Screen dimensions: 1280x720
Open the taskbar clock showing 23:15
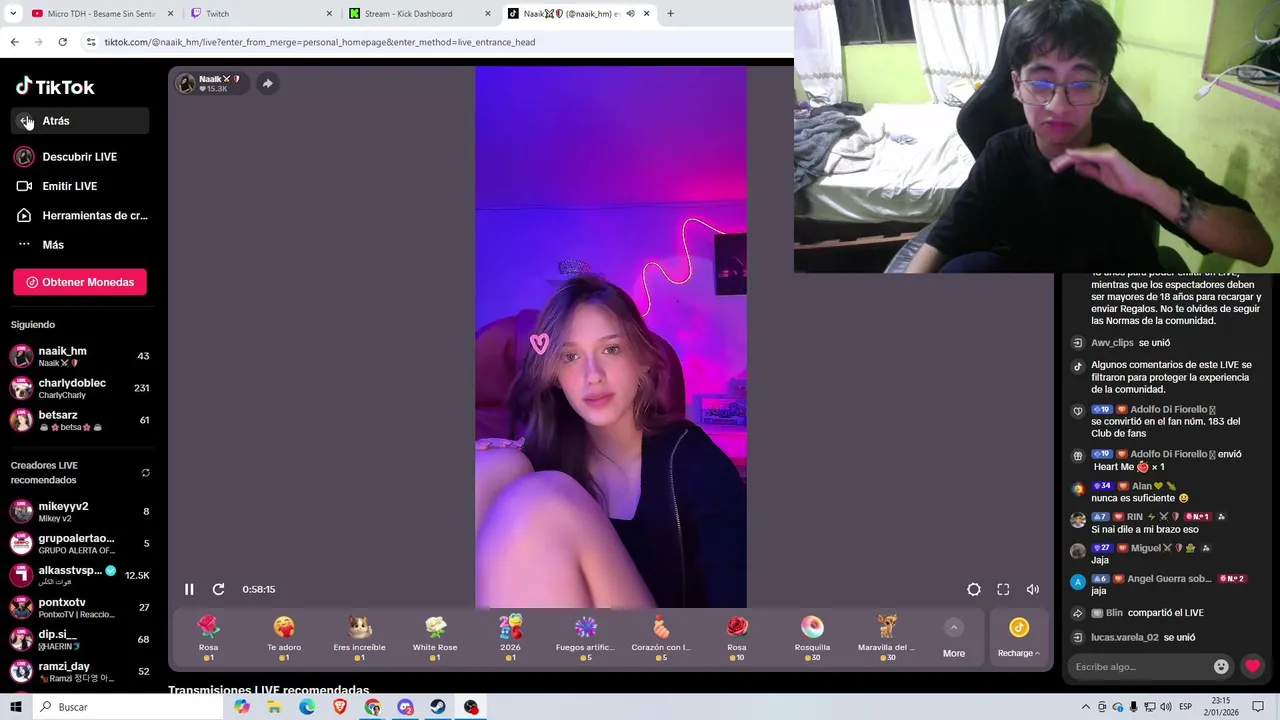1221,707
